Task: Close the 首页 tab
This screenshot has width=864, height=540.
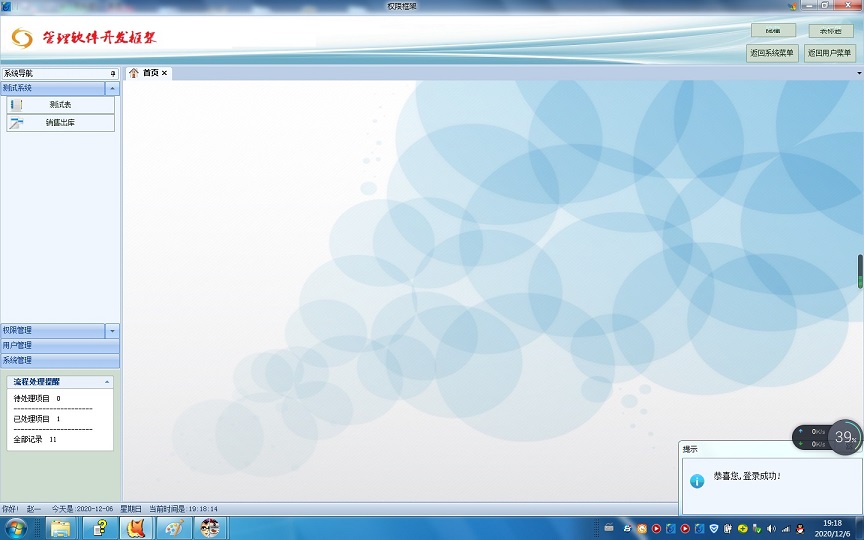Action: click(165, 73)
